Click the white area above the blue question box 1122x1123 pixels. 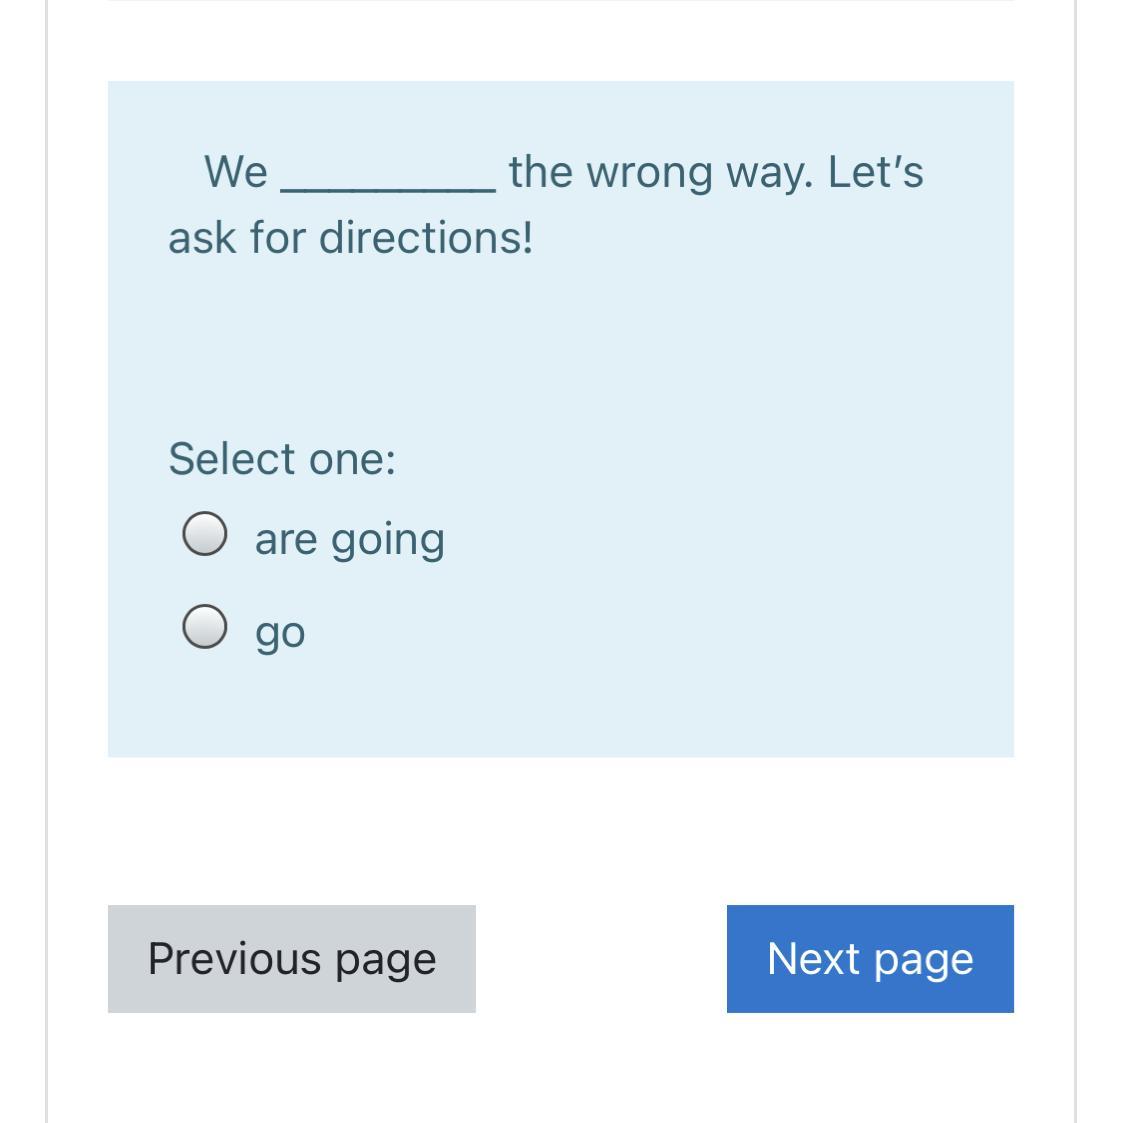tap(561, 42)
